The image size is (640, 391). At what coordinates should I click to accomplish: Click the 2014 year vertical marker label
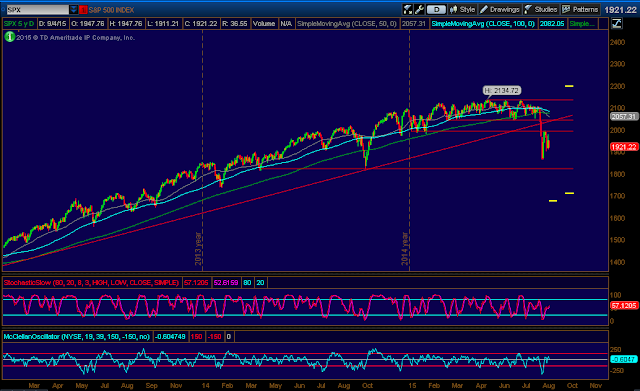tap(405, 248)
